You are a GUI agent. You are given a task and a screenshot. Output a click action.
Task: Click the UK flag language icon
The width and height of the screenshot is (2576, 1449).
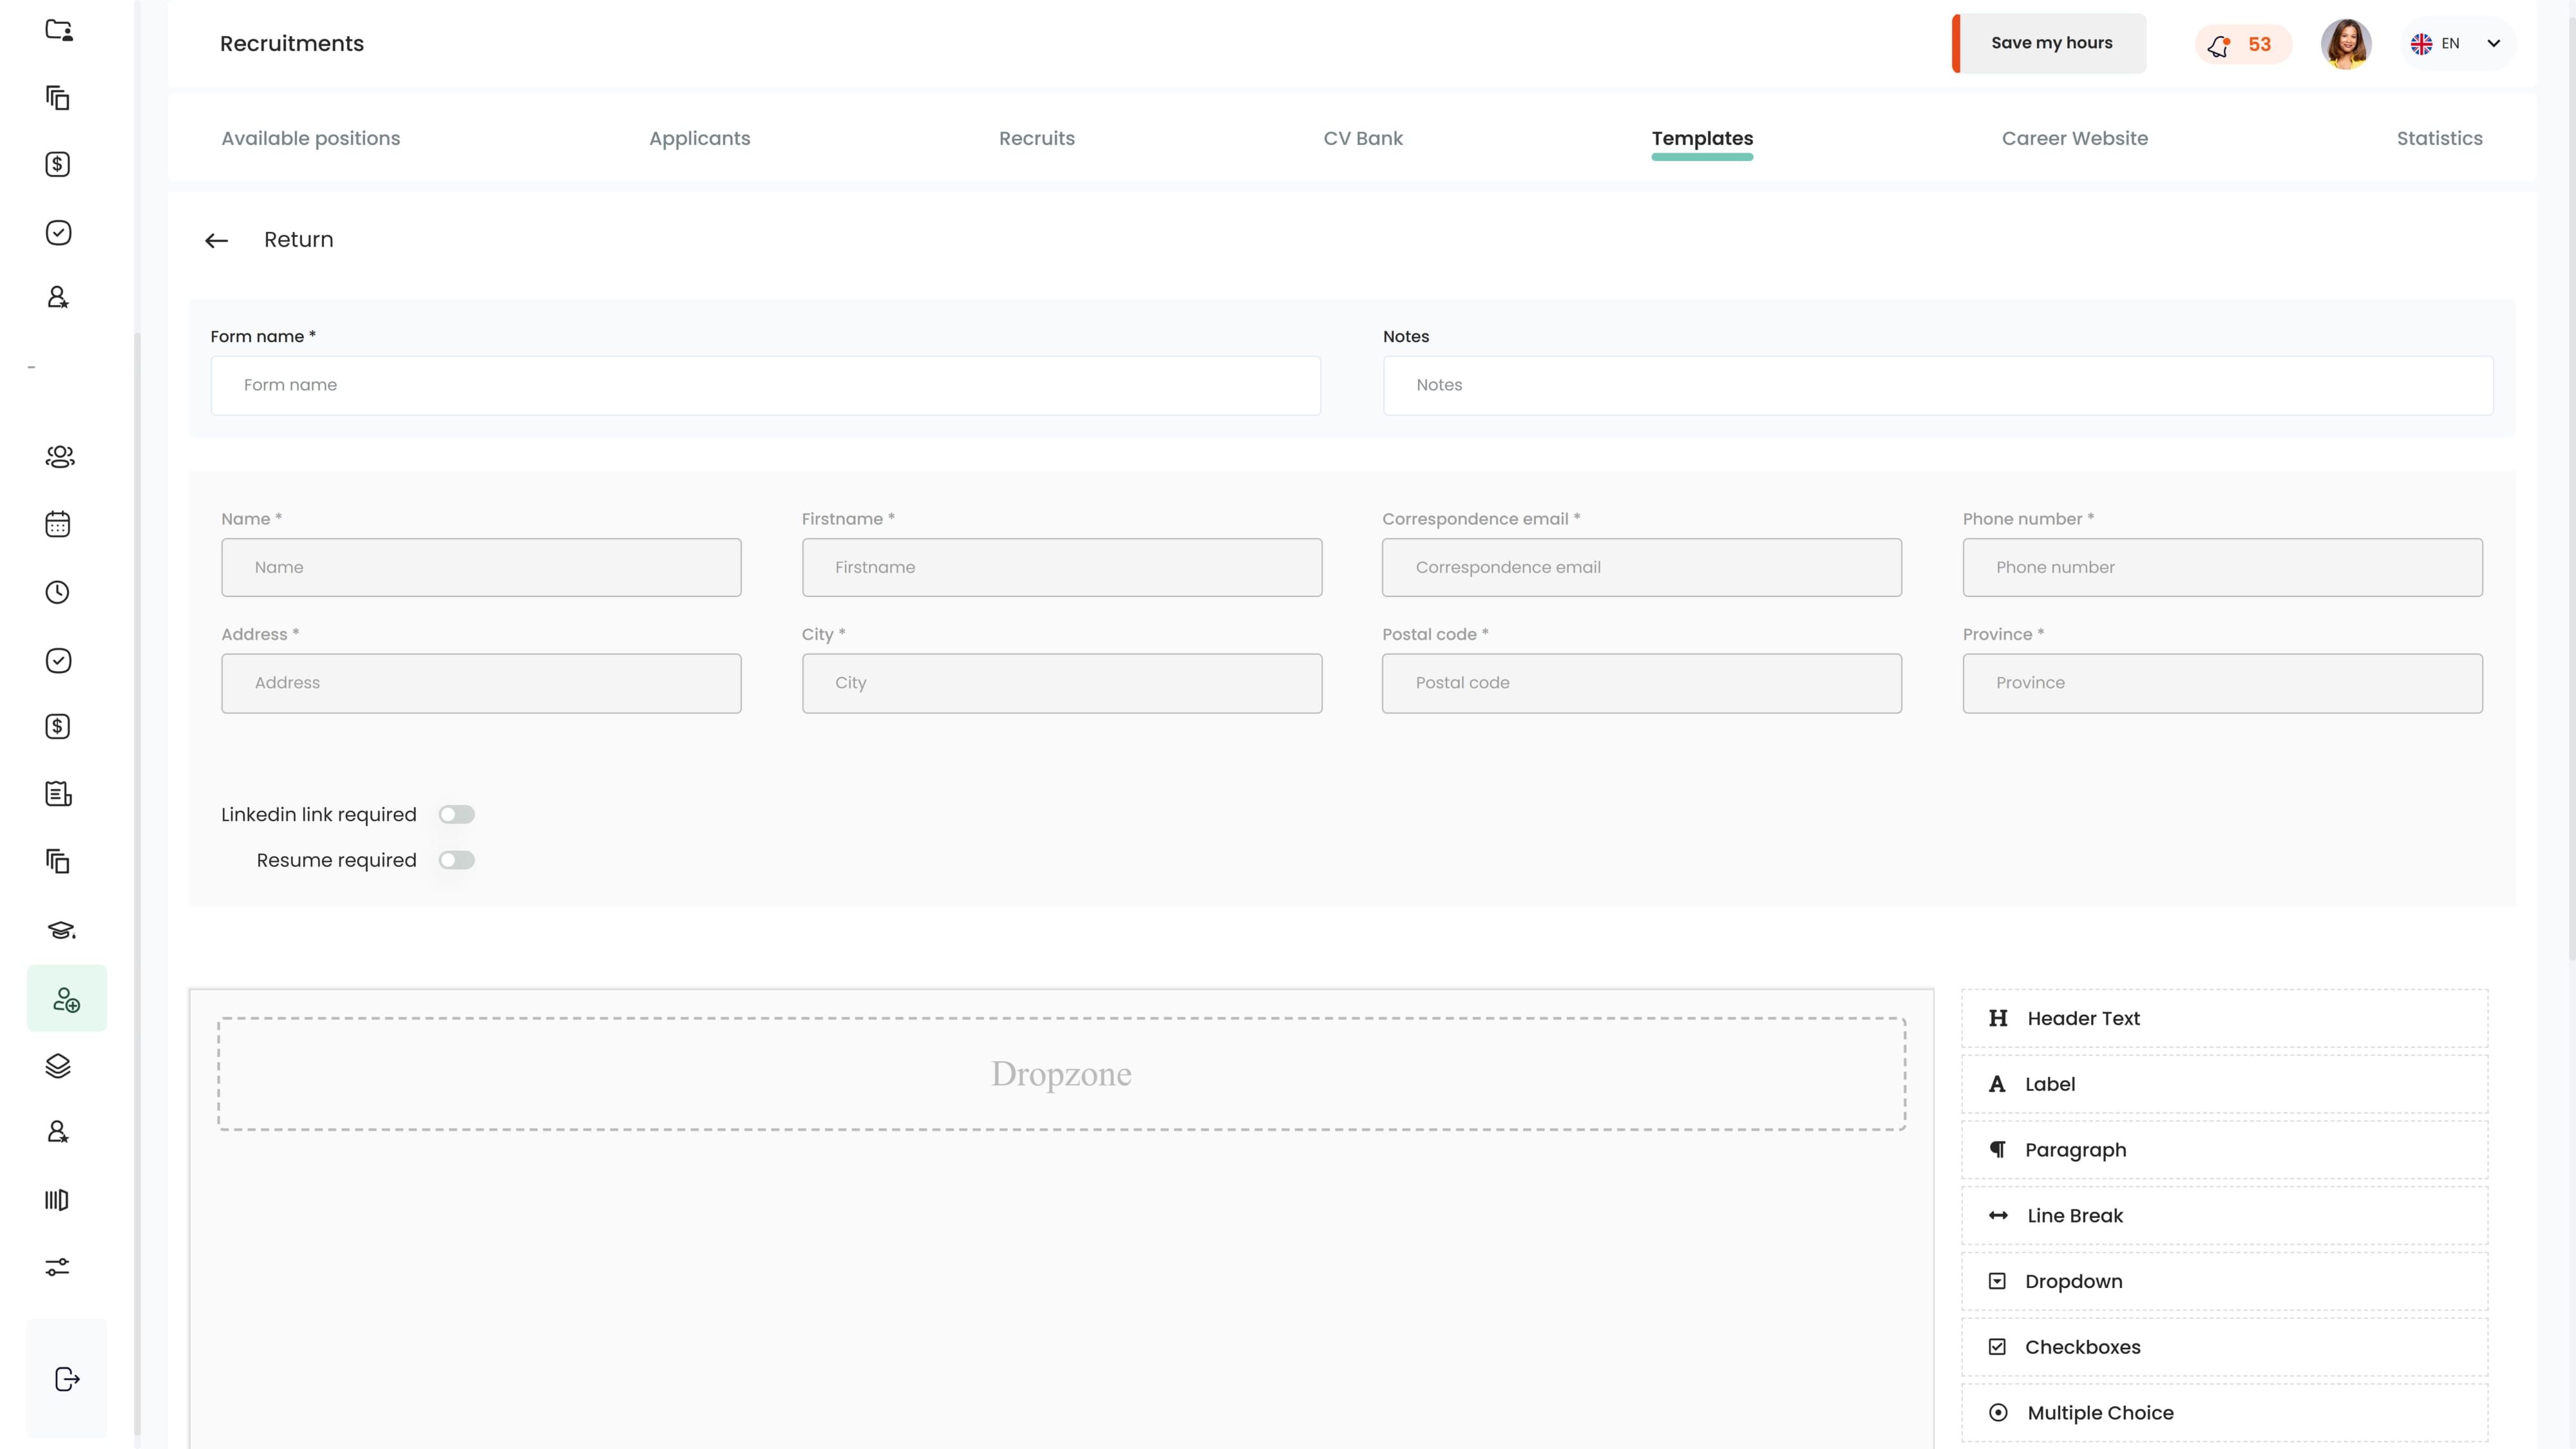2421,43
